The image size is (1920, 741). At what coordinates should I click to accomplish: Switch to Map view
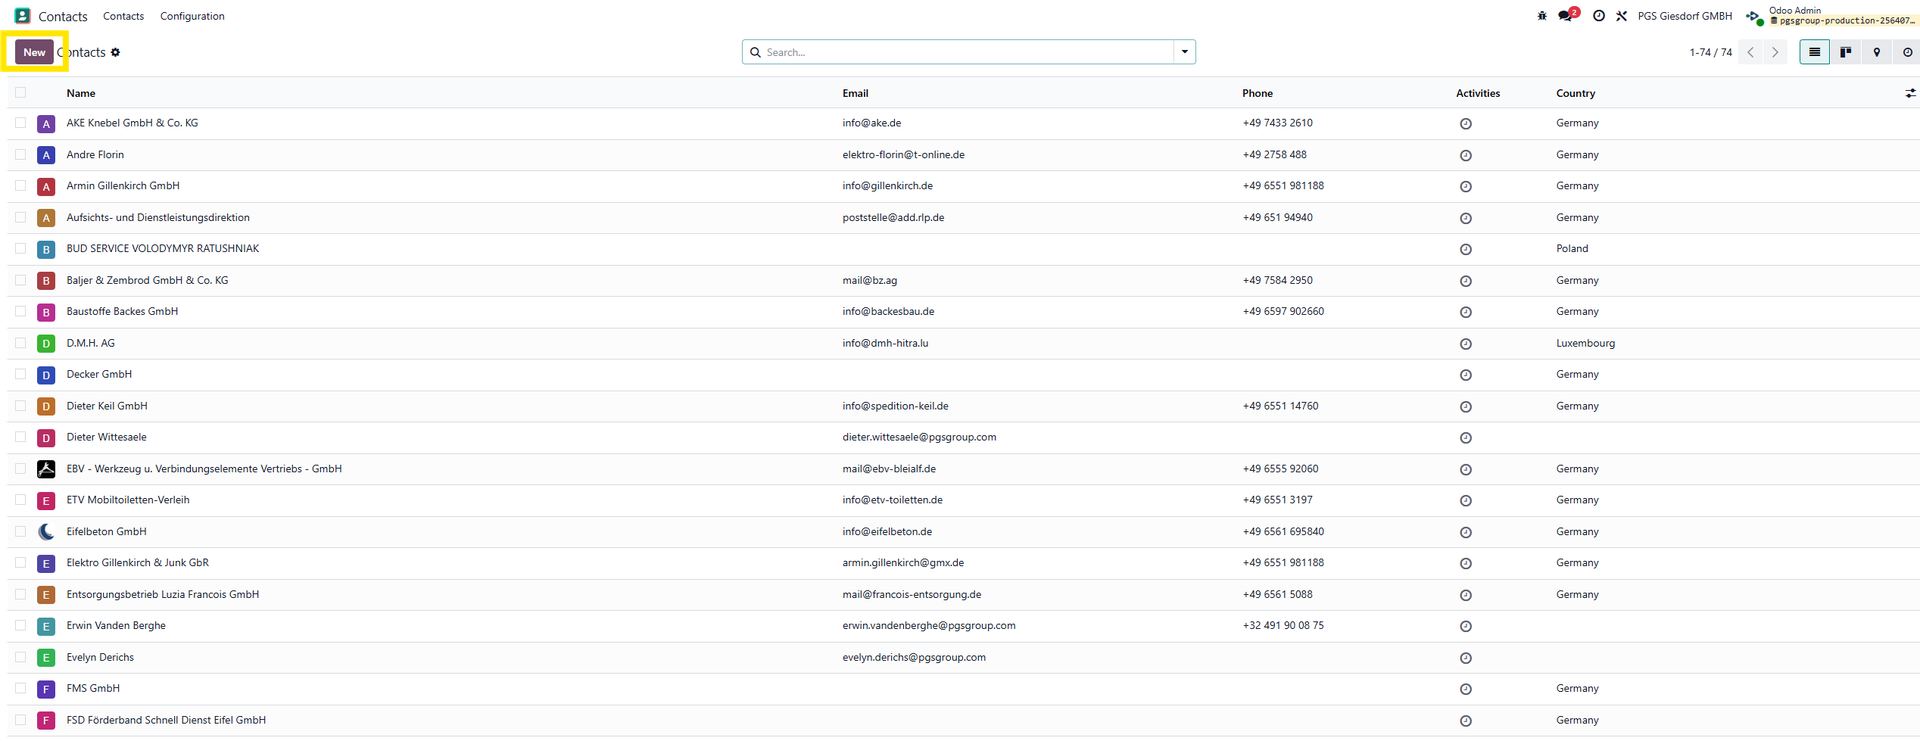coord(1876,52)
